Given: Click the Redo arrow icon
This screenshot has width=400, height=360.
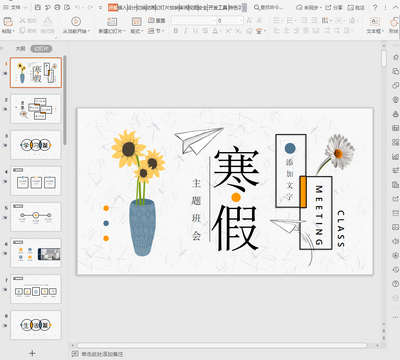Looking at the screenshot, I should pos(90,7).
